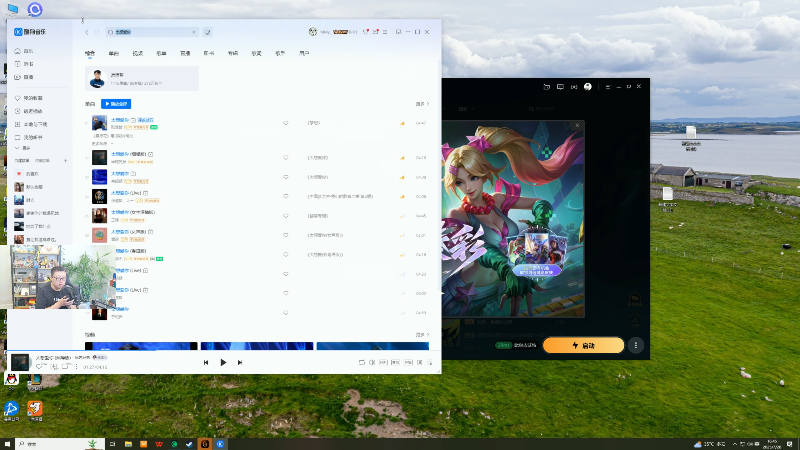Clear the search box with its X icon
The height and width of the screenshot is (450, 800).
pyautogui.click(x=194, y=32)
